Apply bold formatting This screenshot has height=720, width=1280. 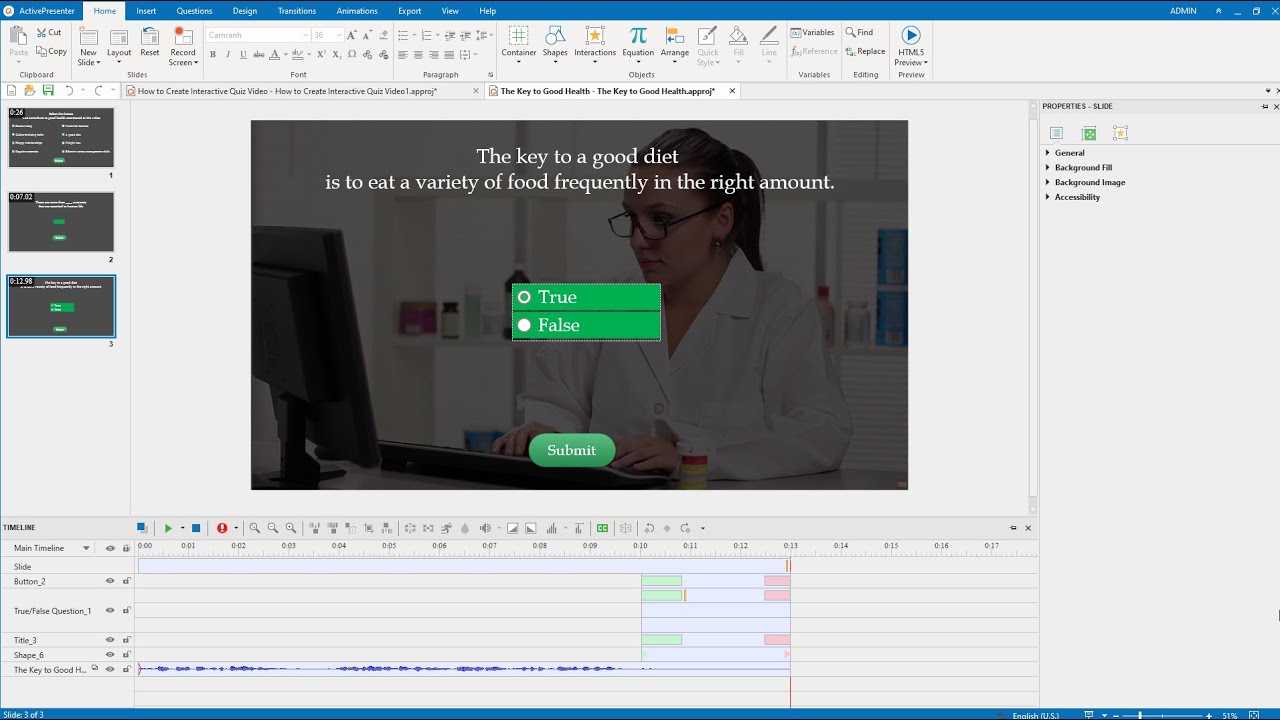pos(212,55)
